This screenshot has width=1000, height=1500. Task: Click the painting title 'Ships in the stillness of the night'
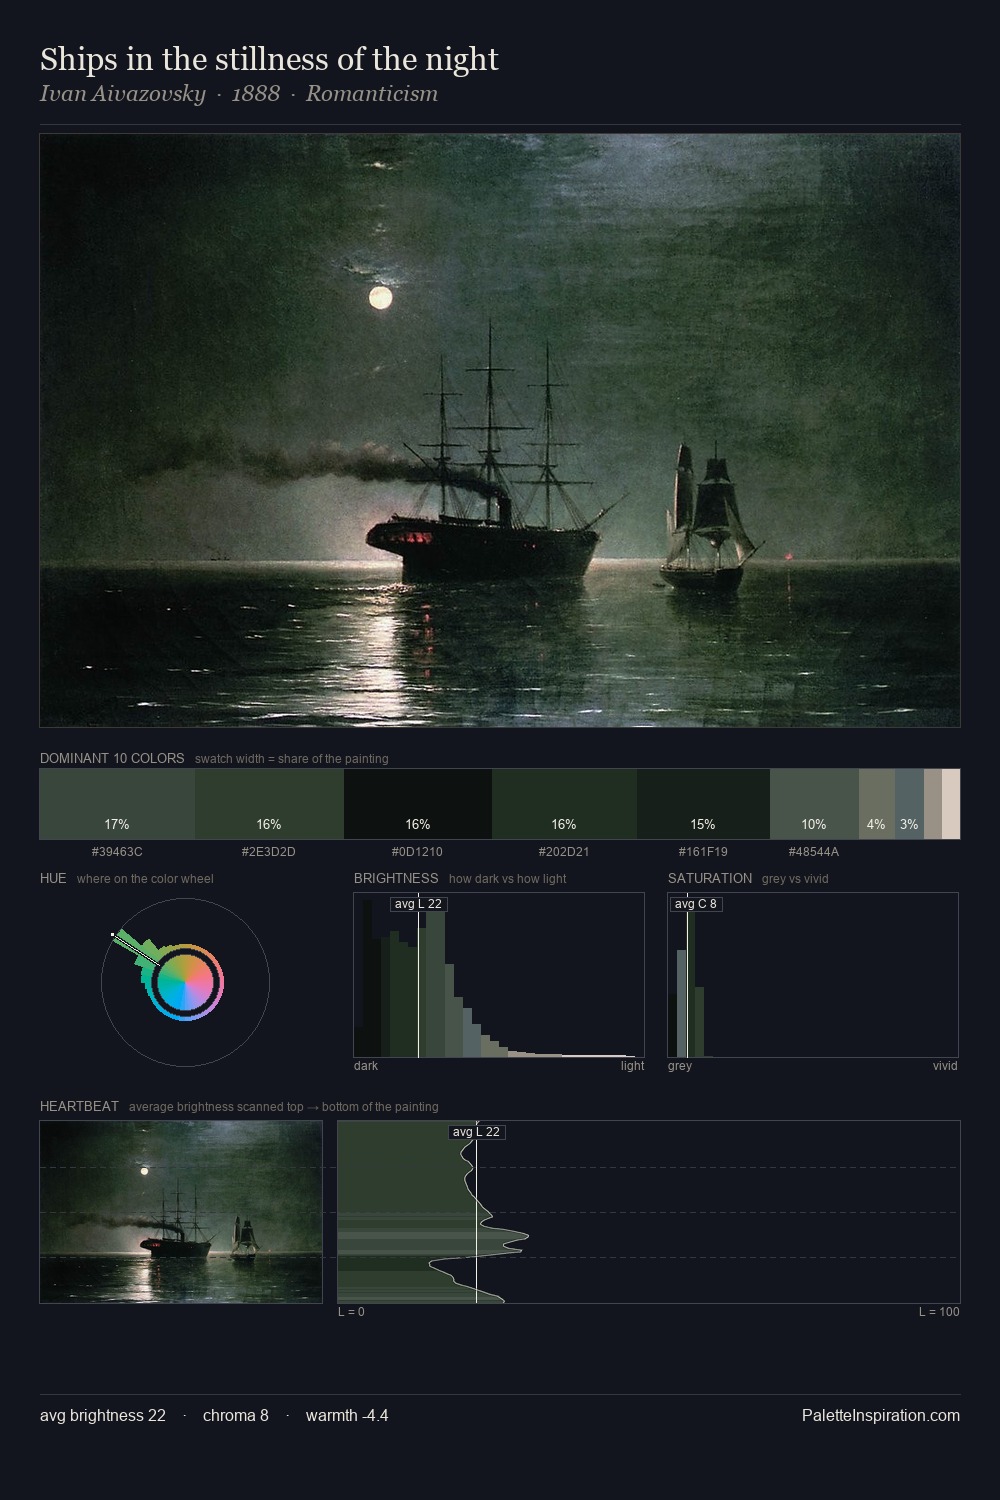[269, 60]
